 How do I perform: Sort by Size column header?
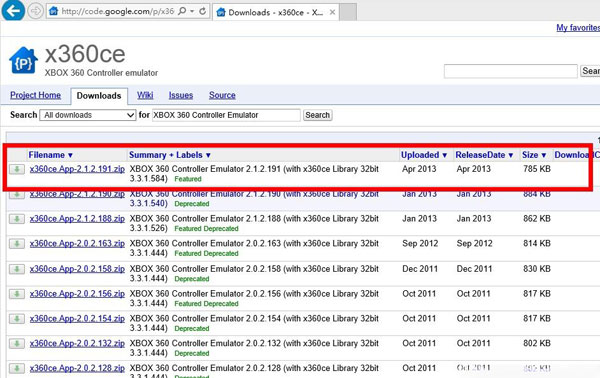534,155
